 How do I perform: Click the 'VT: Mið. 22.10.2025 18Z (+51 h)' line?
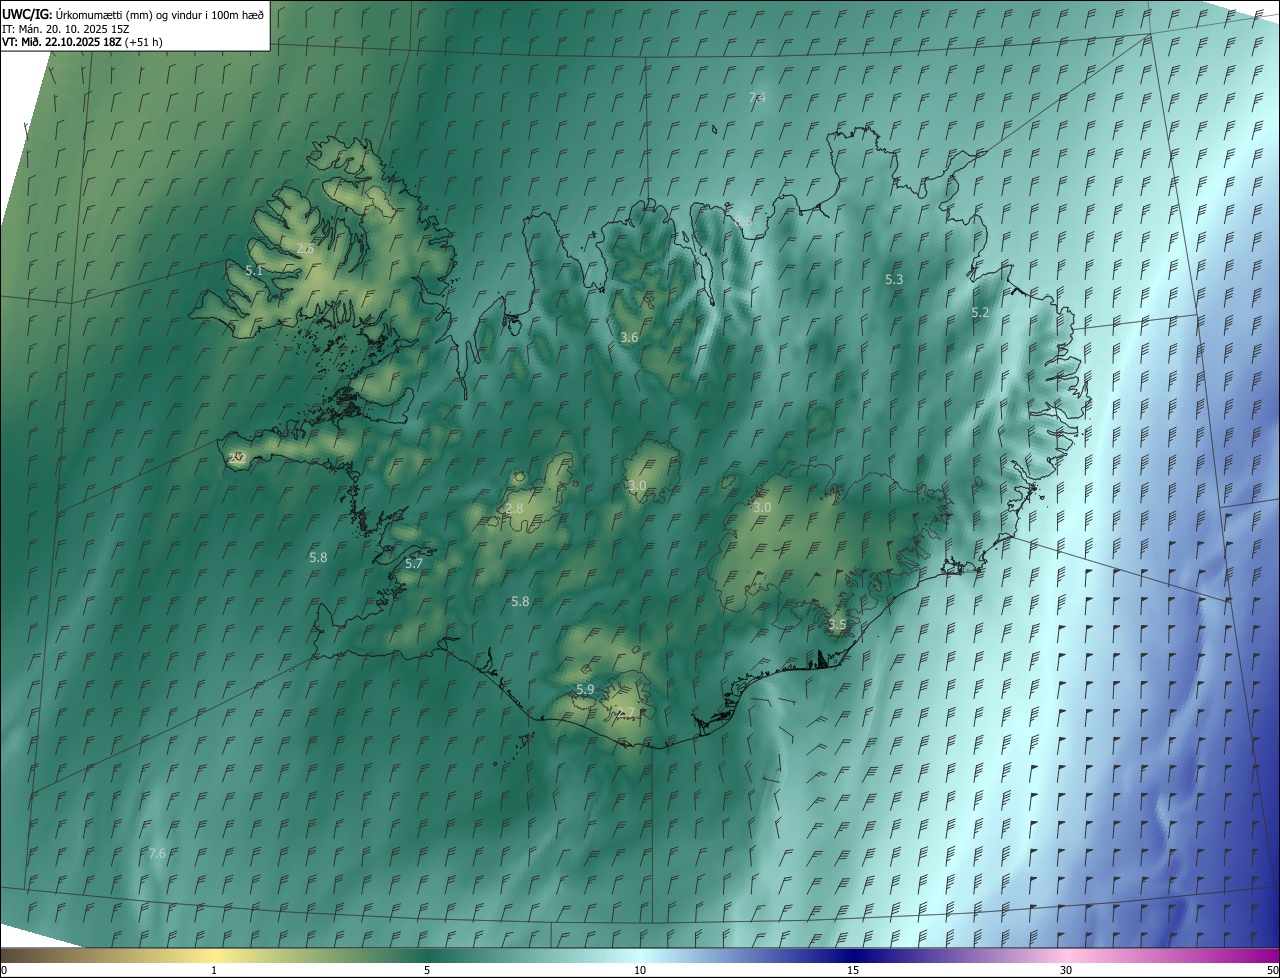pos(82,42)
